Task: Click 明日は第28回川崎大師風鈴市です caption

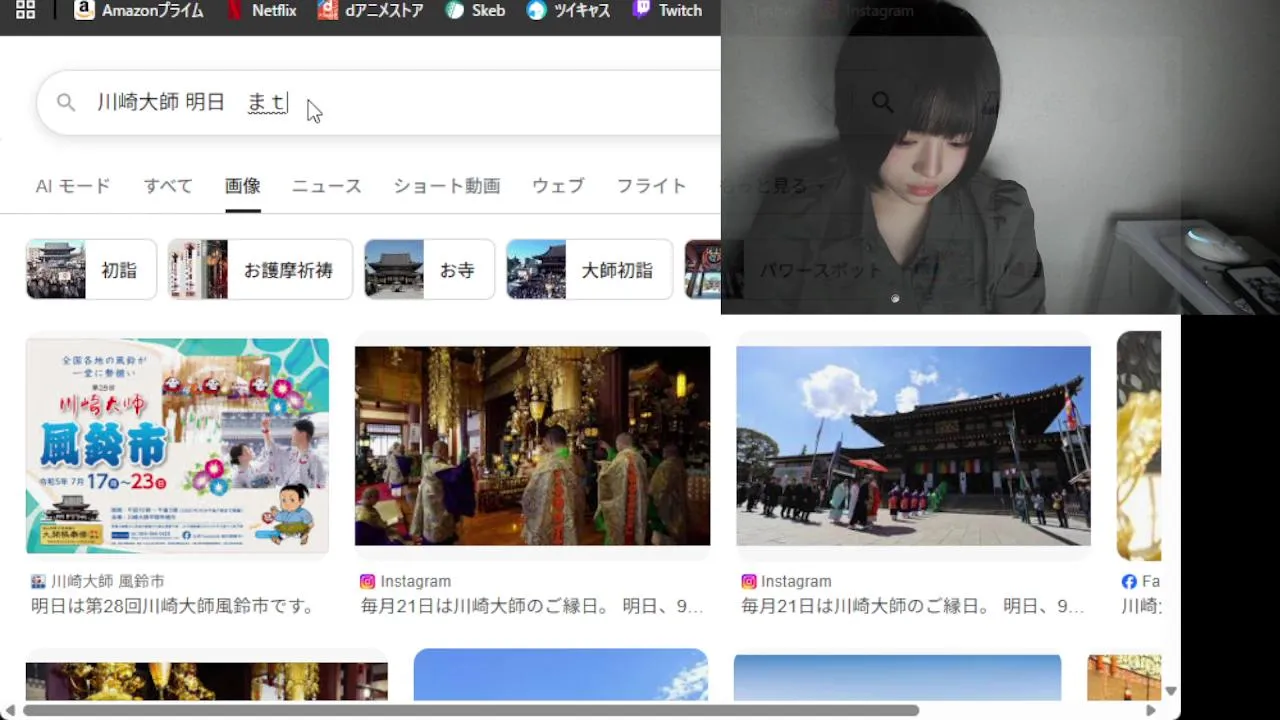Action: point(174,606)
